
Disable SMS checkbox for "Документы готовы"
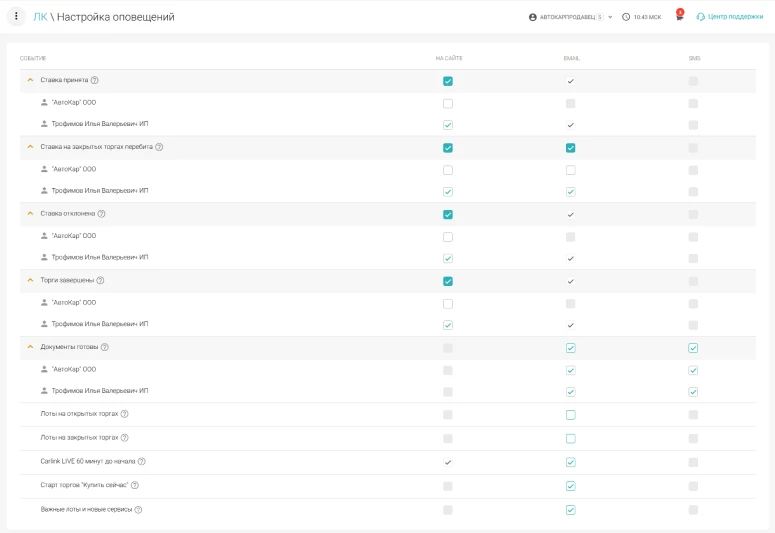[693, 348]
